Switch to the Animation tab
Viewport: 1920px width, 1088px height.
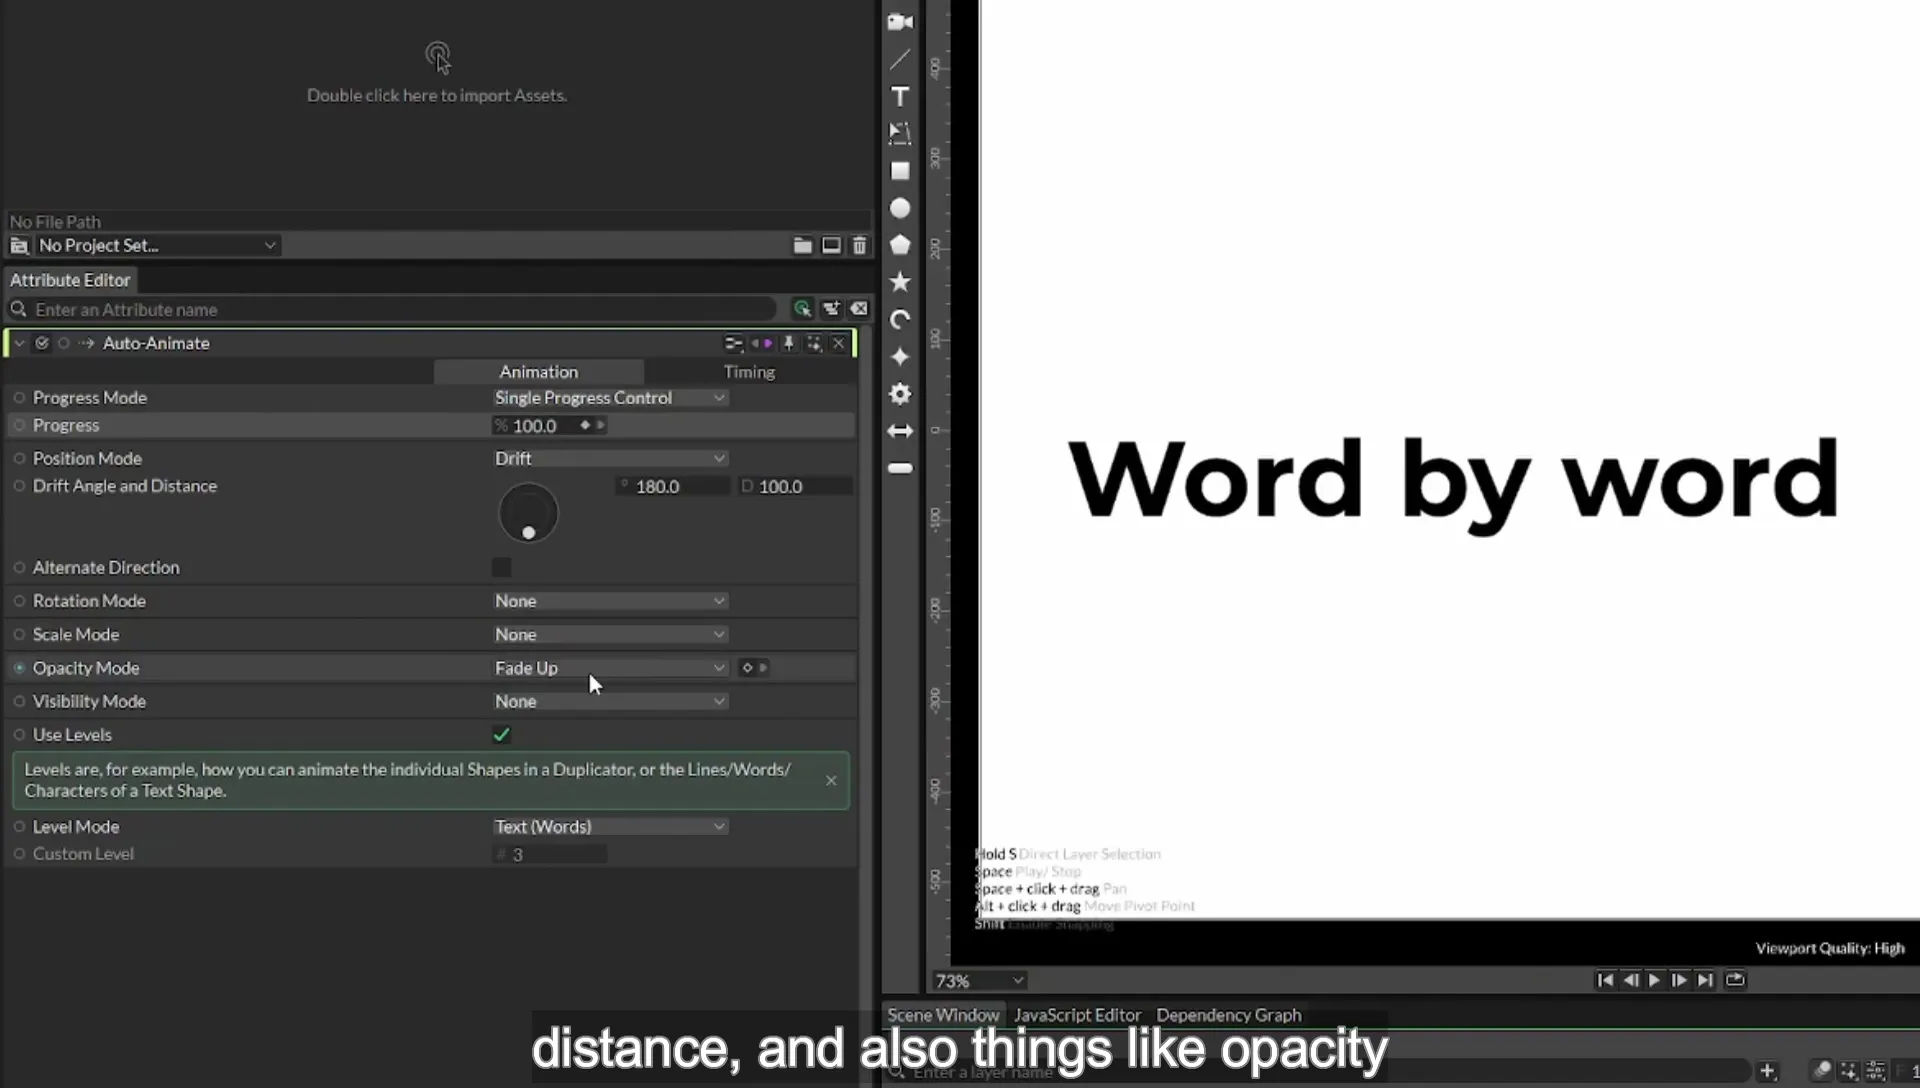pyautogui.click(x=538, y=372)
